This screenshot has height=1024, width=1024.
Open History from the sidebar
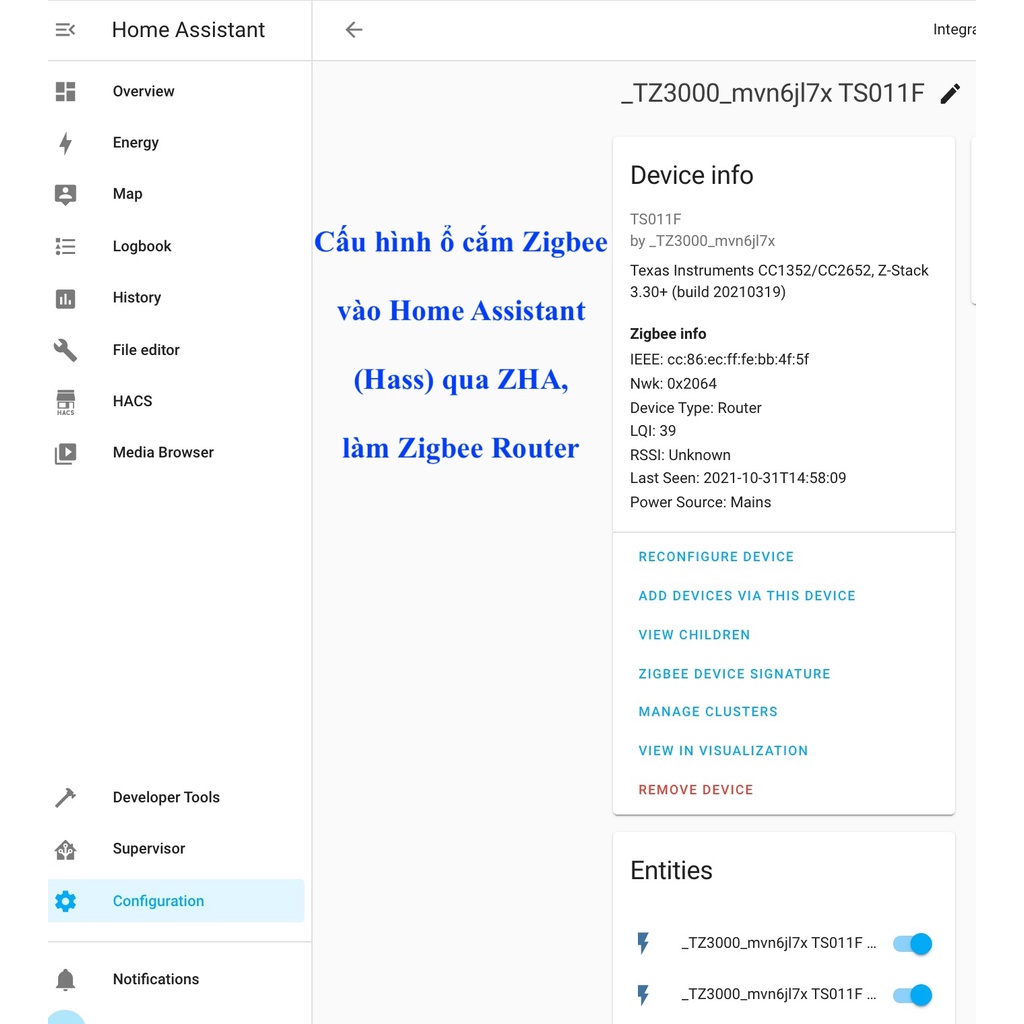point(137,298)
